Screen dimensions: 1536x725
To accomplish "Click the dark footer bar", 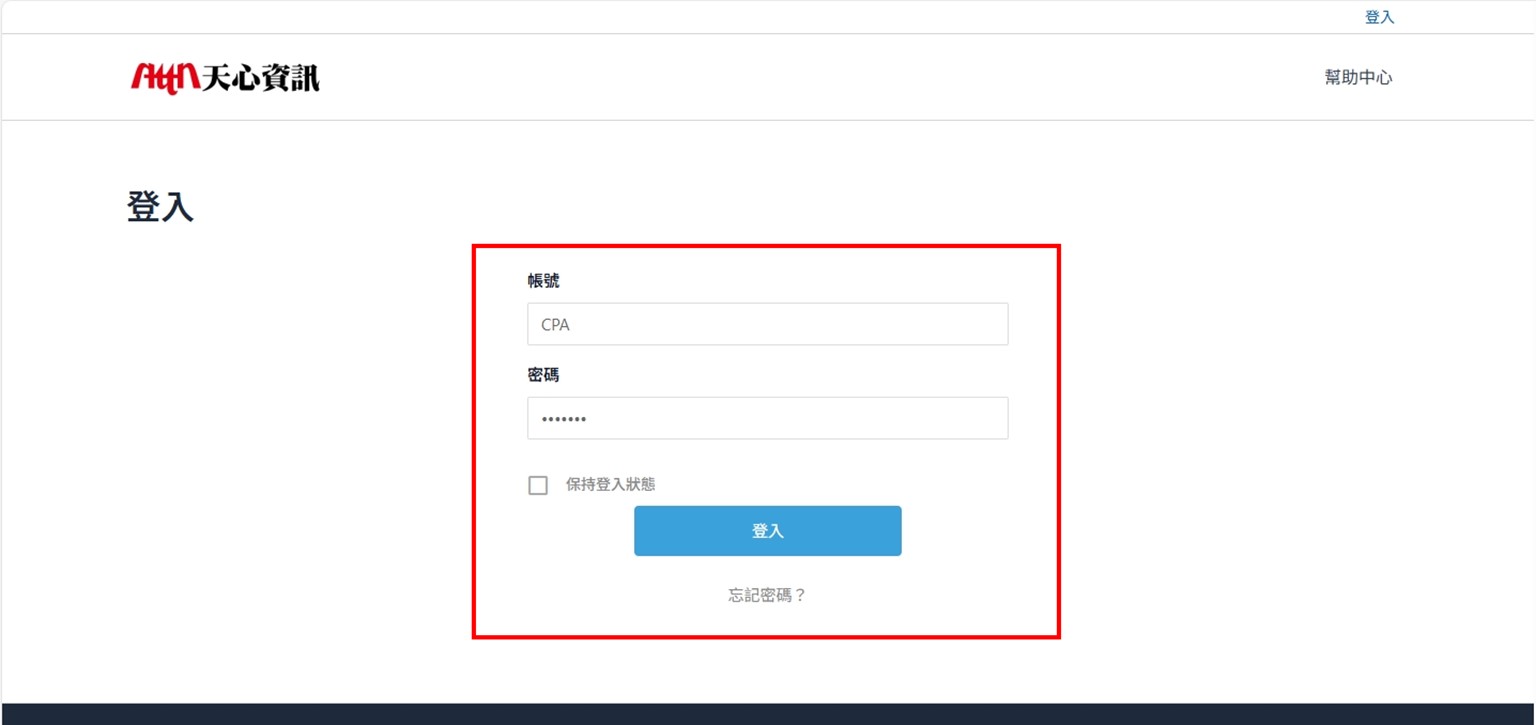I will pos(768,714).
